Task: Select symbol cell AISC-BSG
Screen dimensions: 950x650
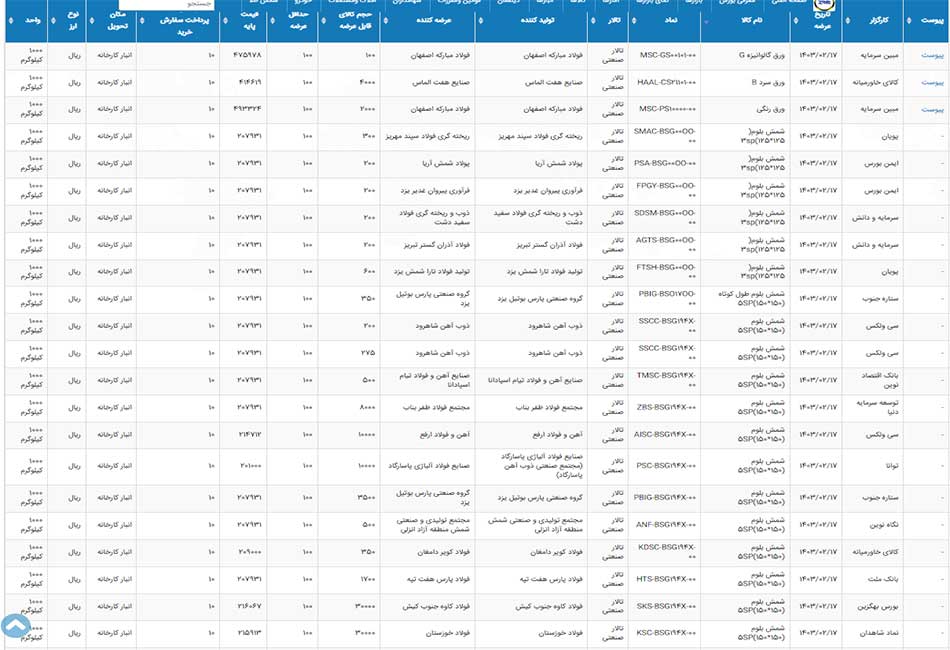Action: (665, 434)
